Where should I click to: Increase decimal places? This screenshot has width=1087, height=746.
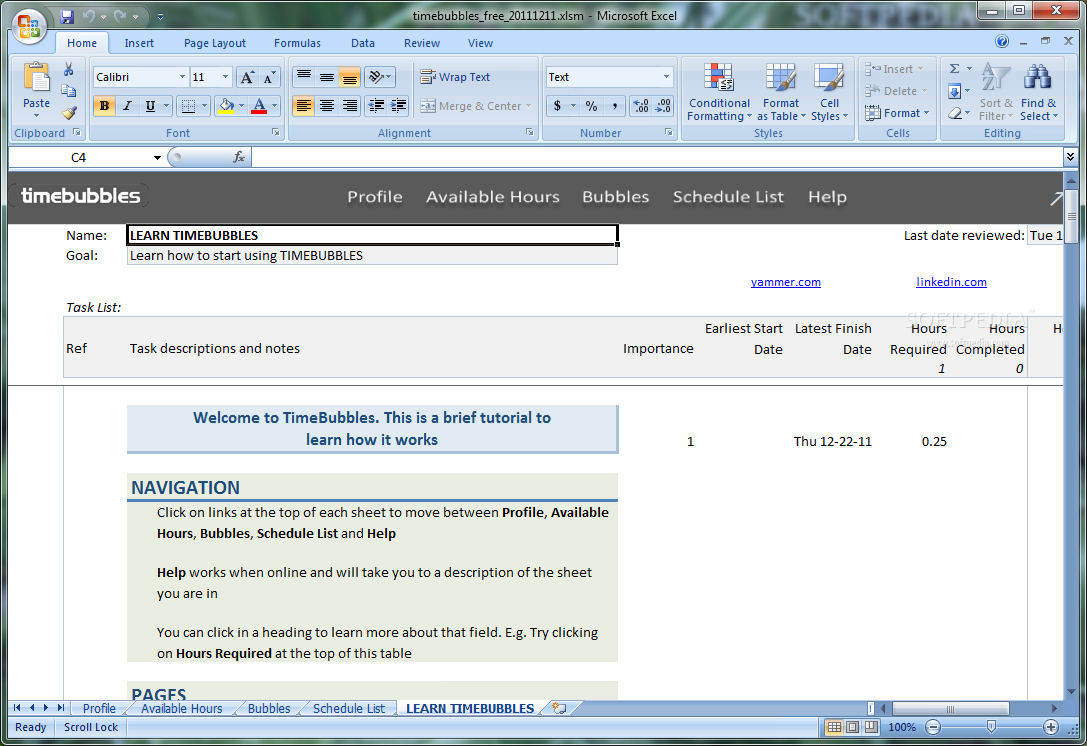[x=641, y=106]
